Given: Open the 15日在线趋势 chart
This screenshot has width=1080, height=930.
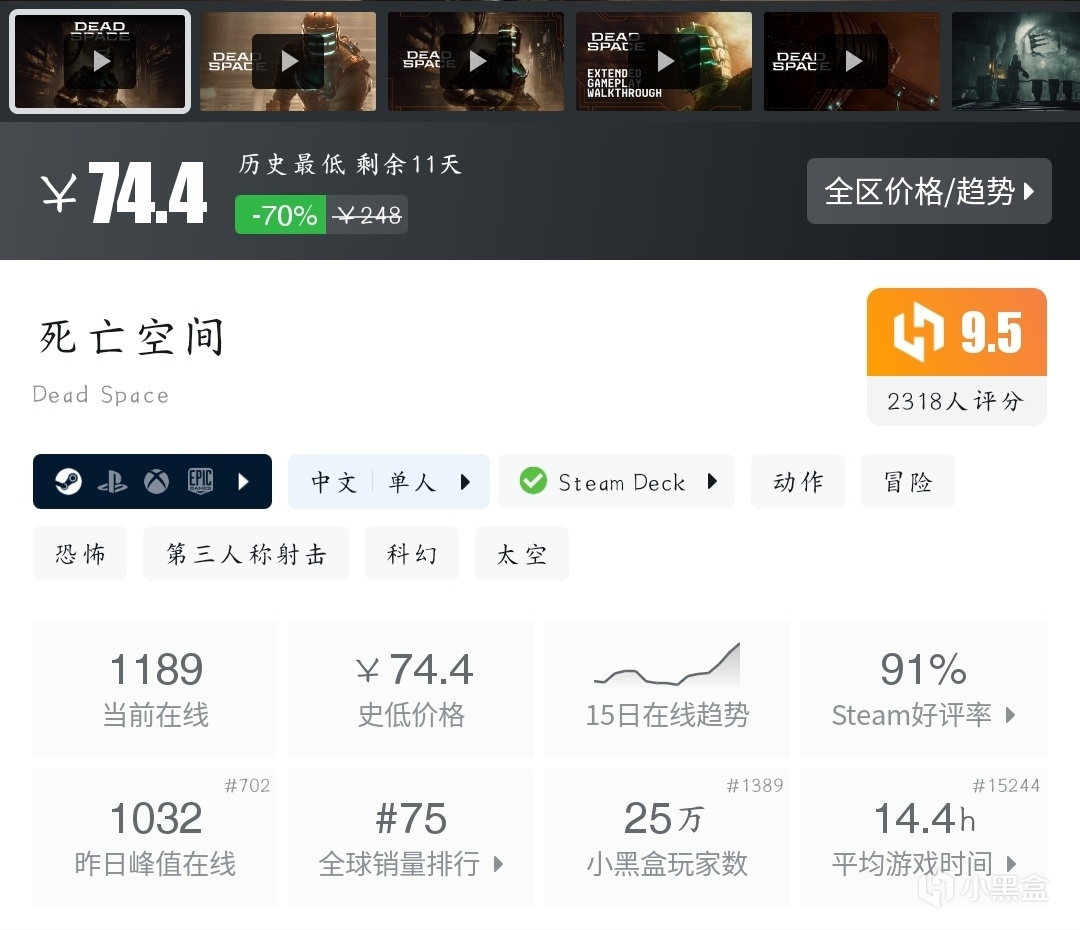Looking at the screenshot, I should coord(667,689).
